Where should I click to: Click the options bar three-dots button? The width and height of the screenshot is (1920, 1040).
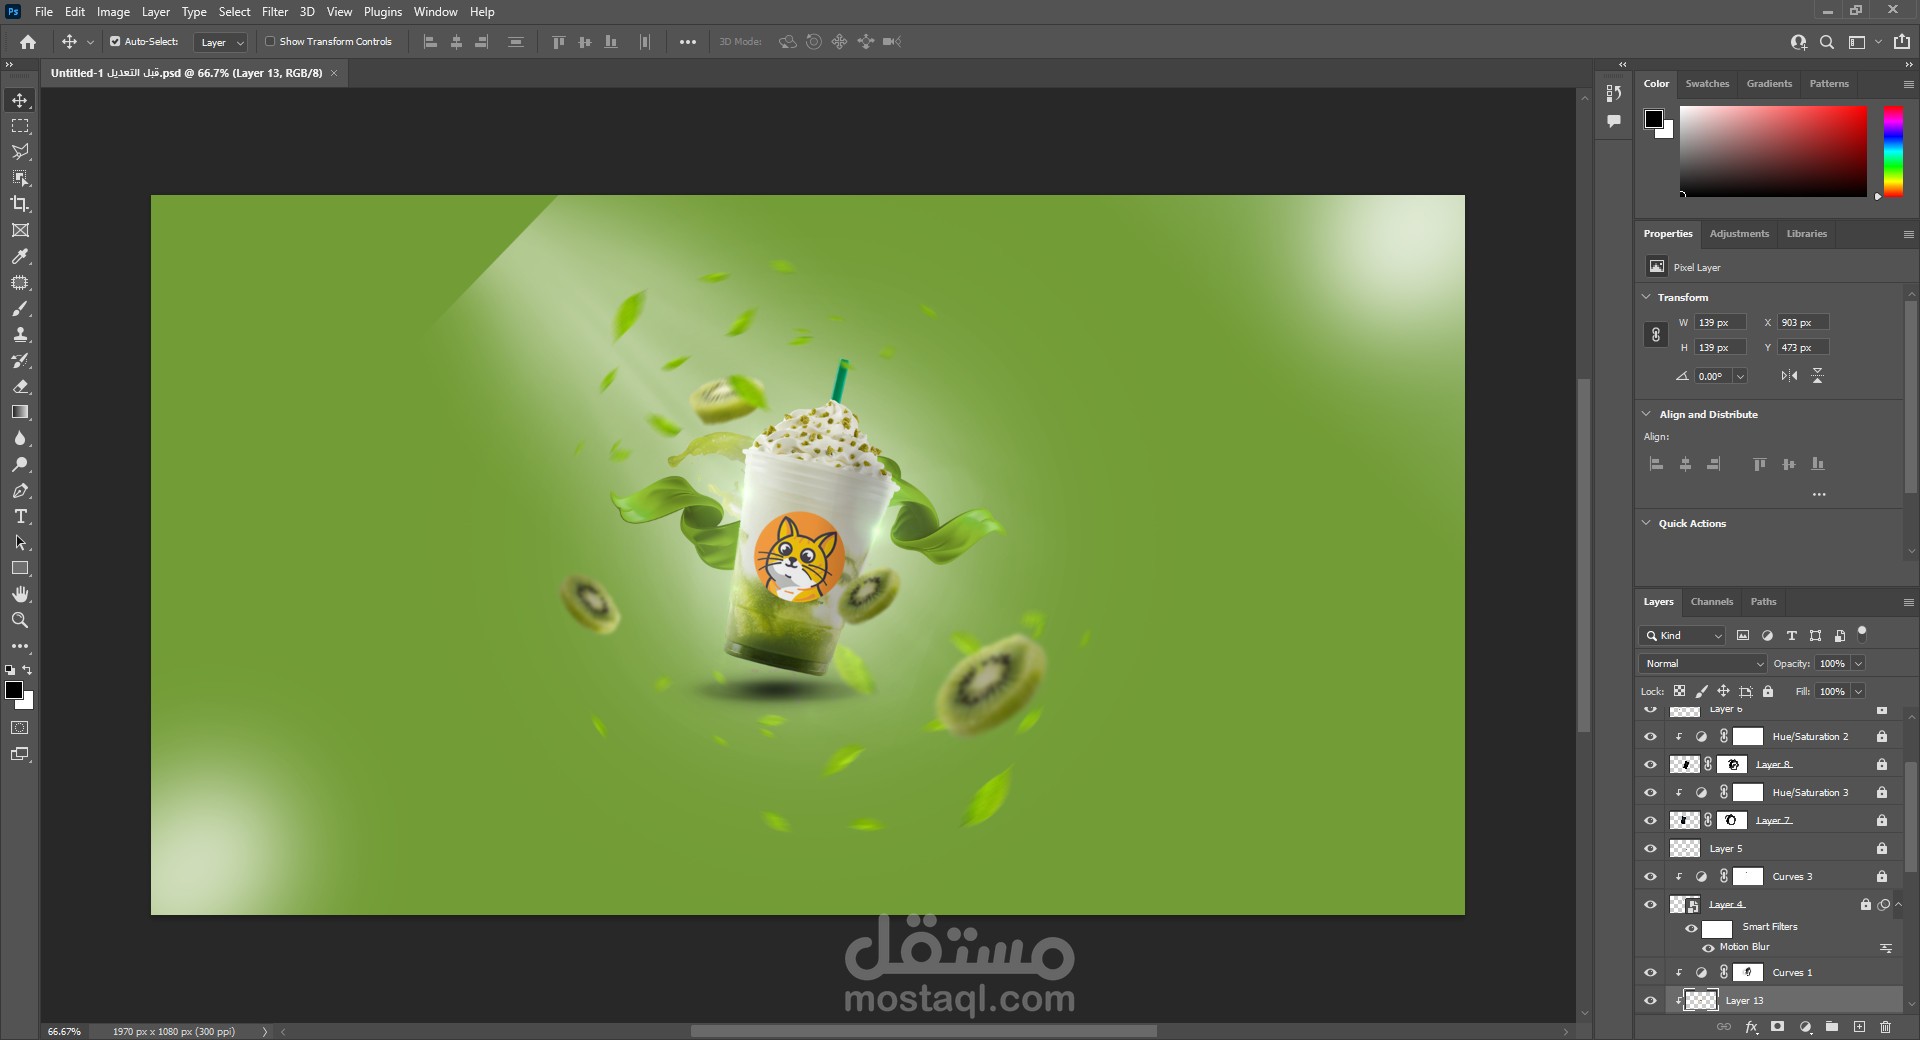688,42
